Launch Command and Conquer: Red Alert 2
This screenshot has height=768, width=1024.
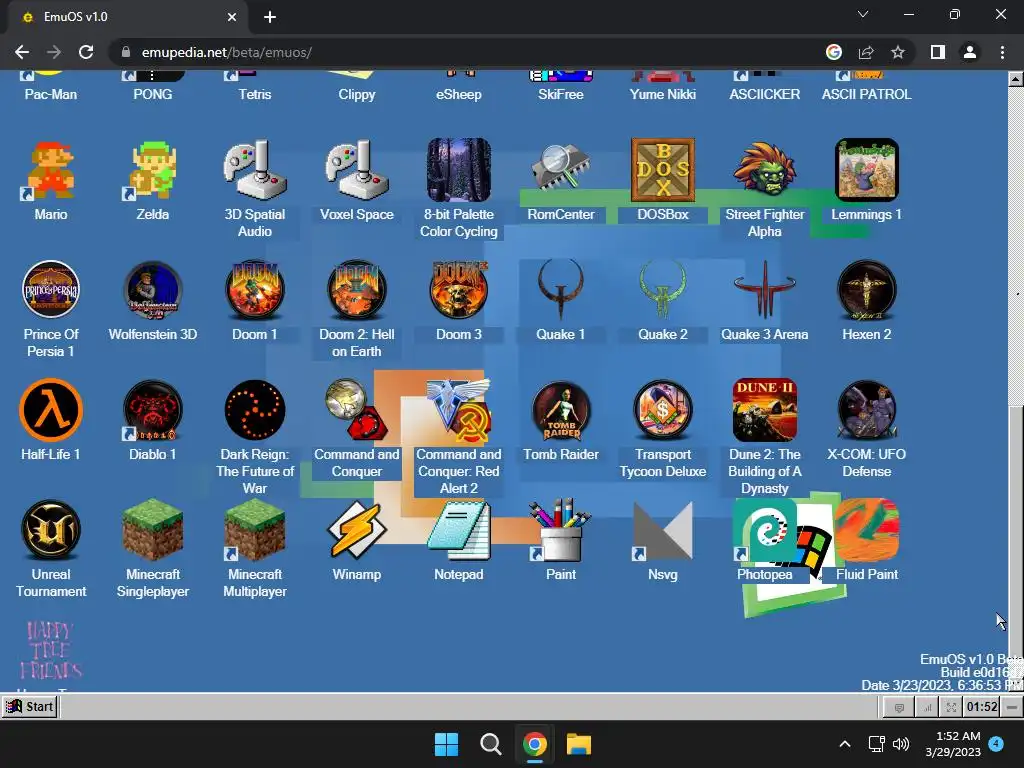458,411
